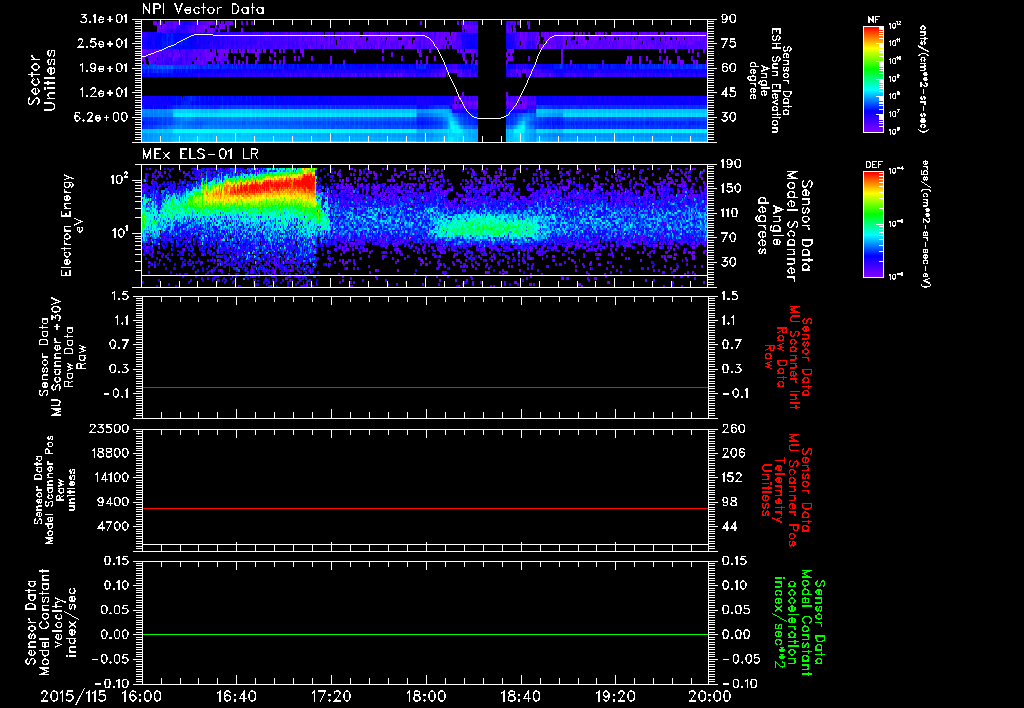The width and height of the screenshot is (1024, 708).
Task: Click the 2015/115 date label
Action: [x=73, y=696]
